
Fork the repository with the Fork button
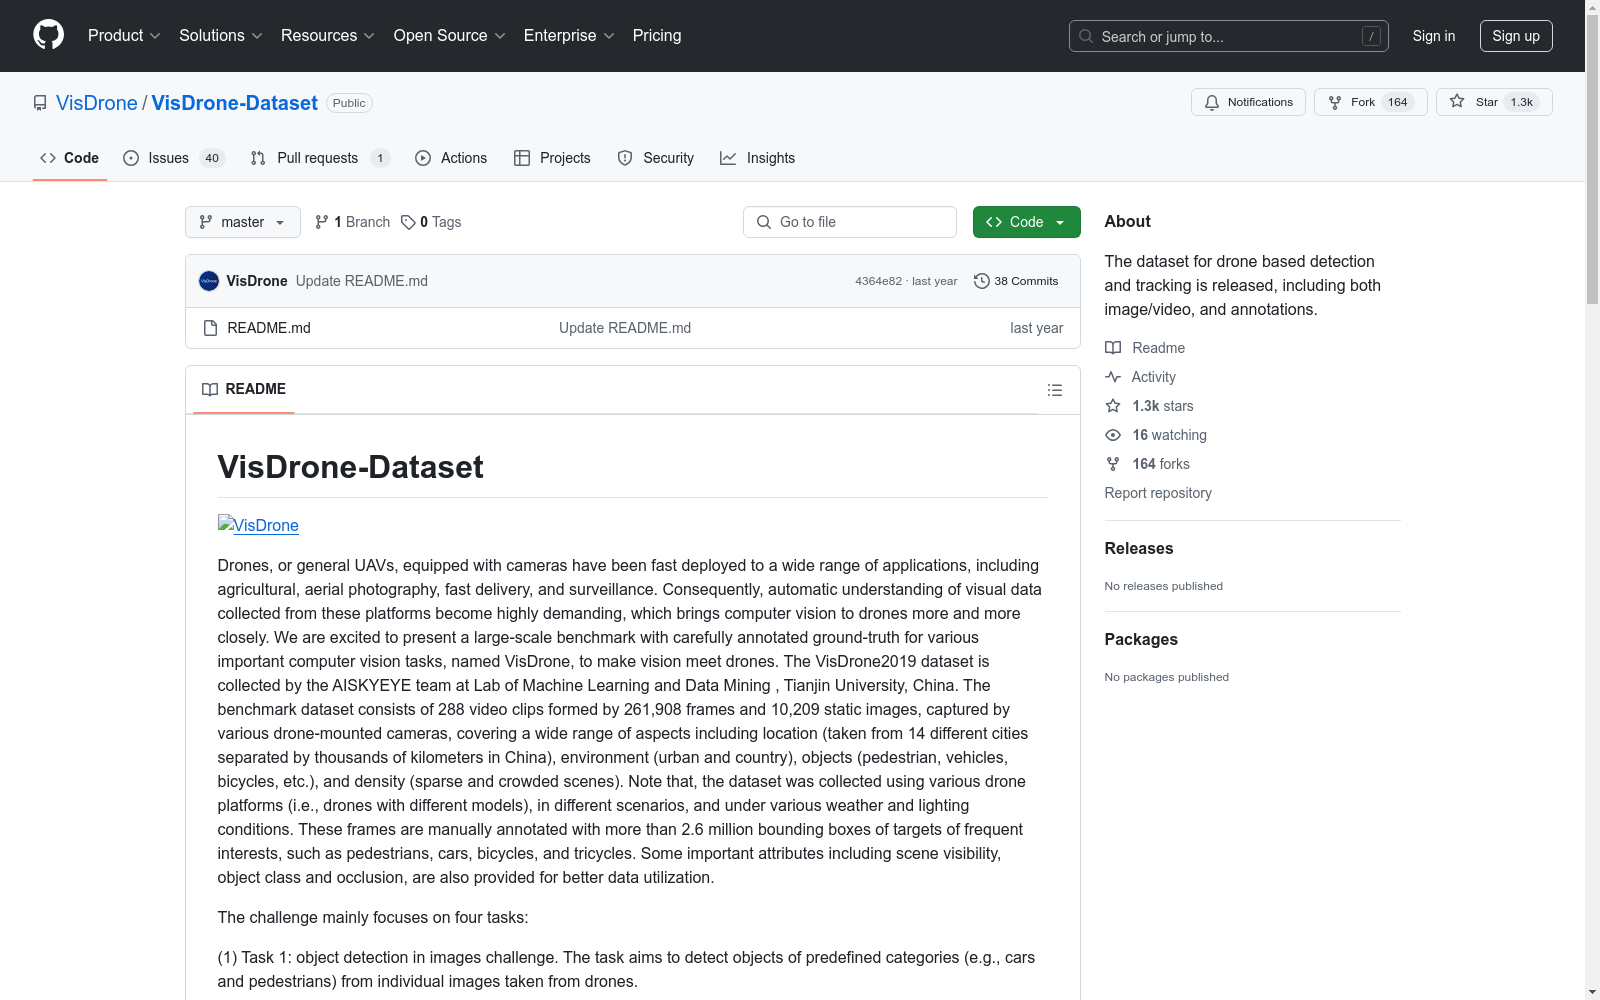[x=1370, y=102]
